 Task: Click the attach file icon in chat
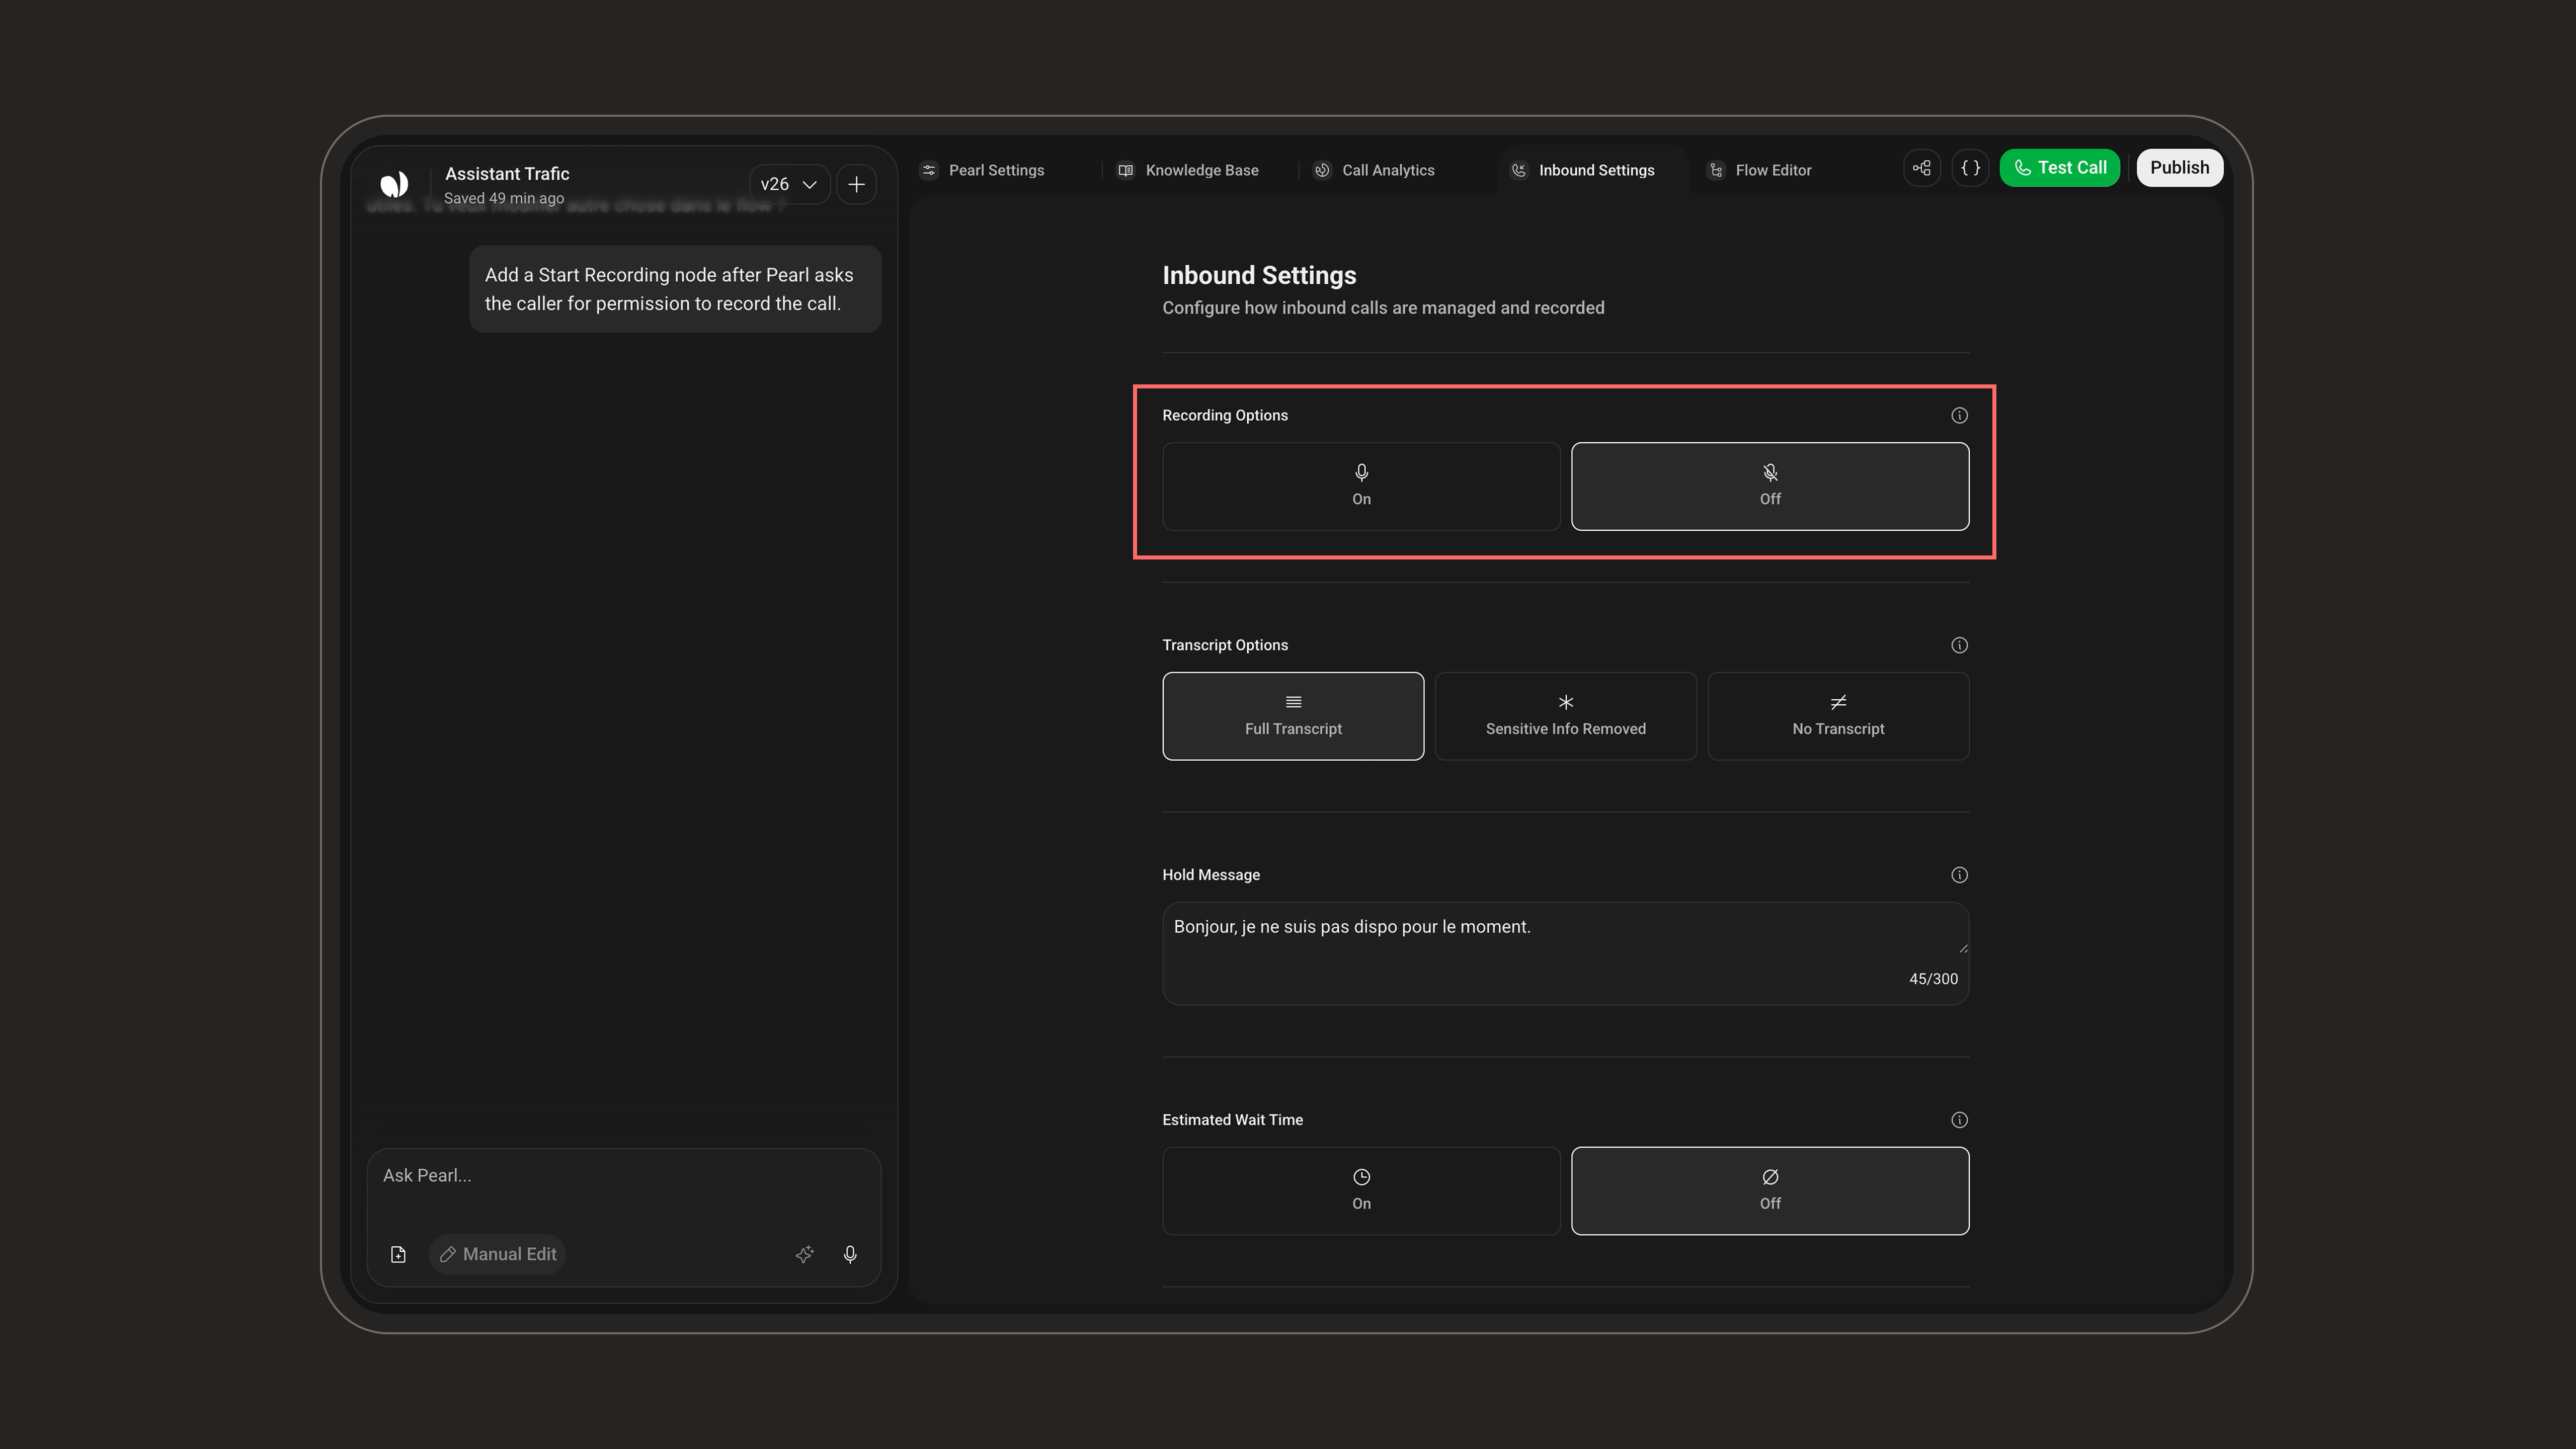398,1254
